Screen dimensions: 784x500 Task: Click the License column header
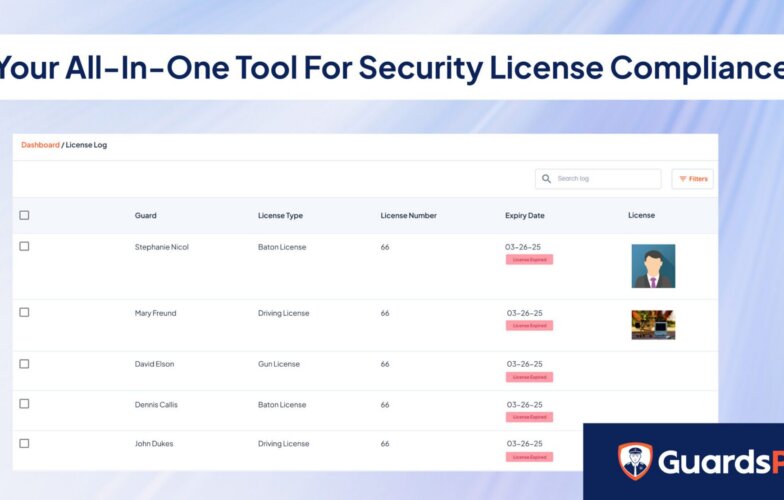[x=642, y=215]
